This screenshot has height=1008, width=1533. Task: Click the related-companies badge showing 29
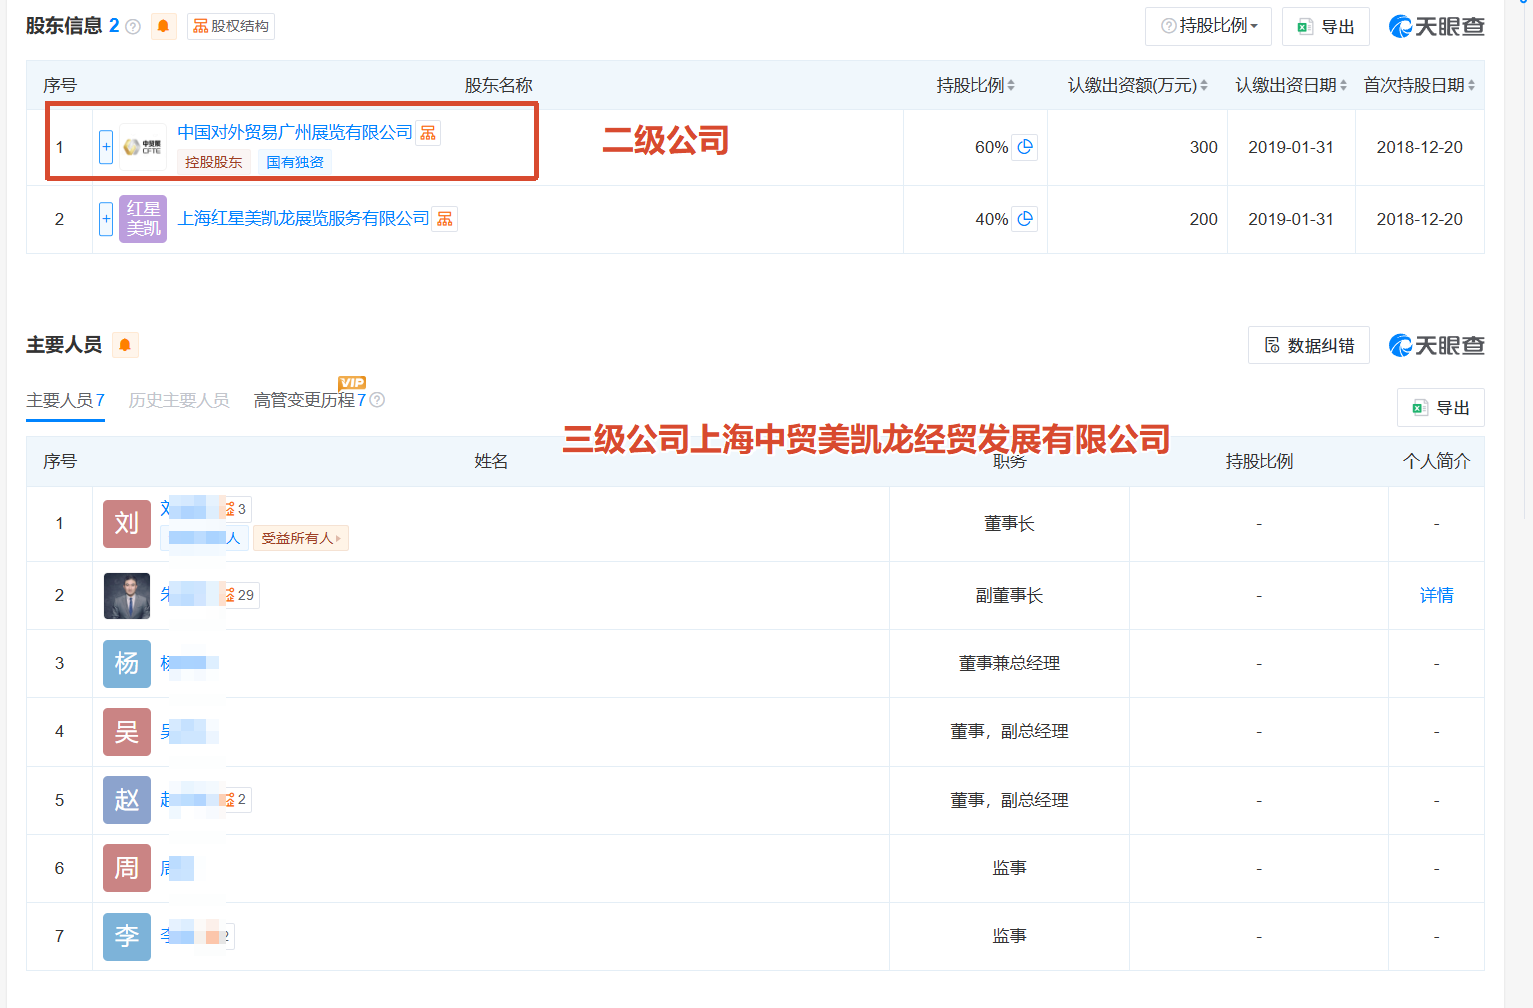point(241,595)
